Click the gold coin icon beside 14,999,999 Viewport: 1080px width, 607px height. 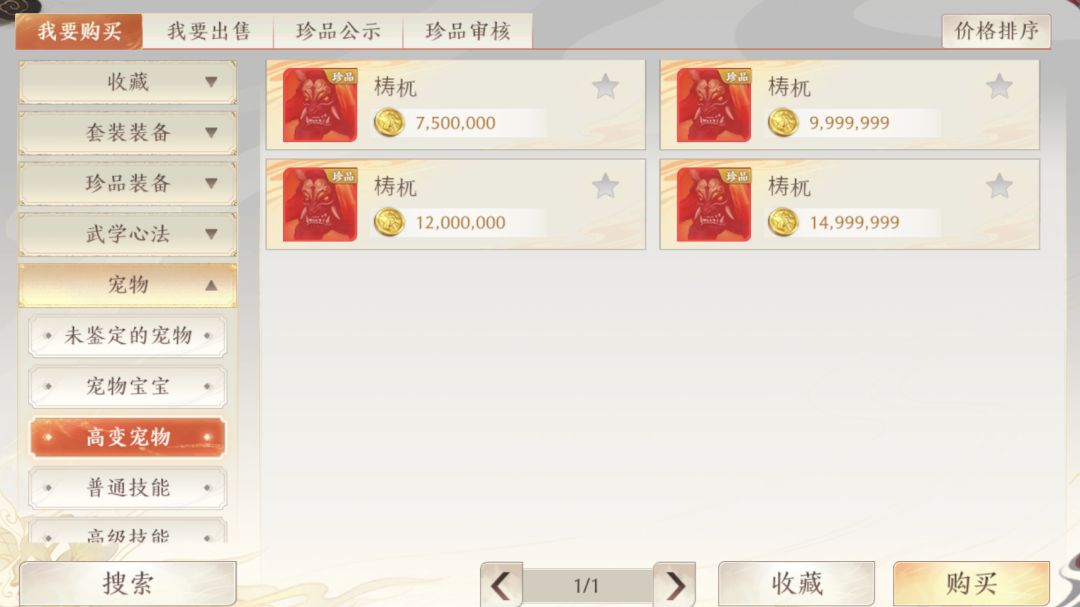[x=783, y=223]
